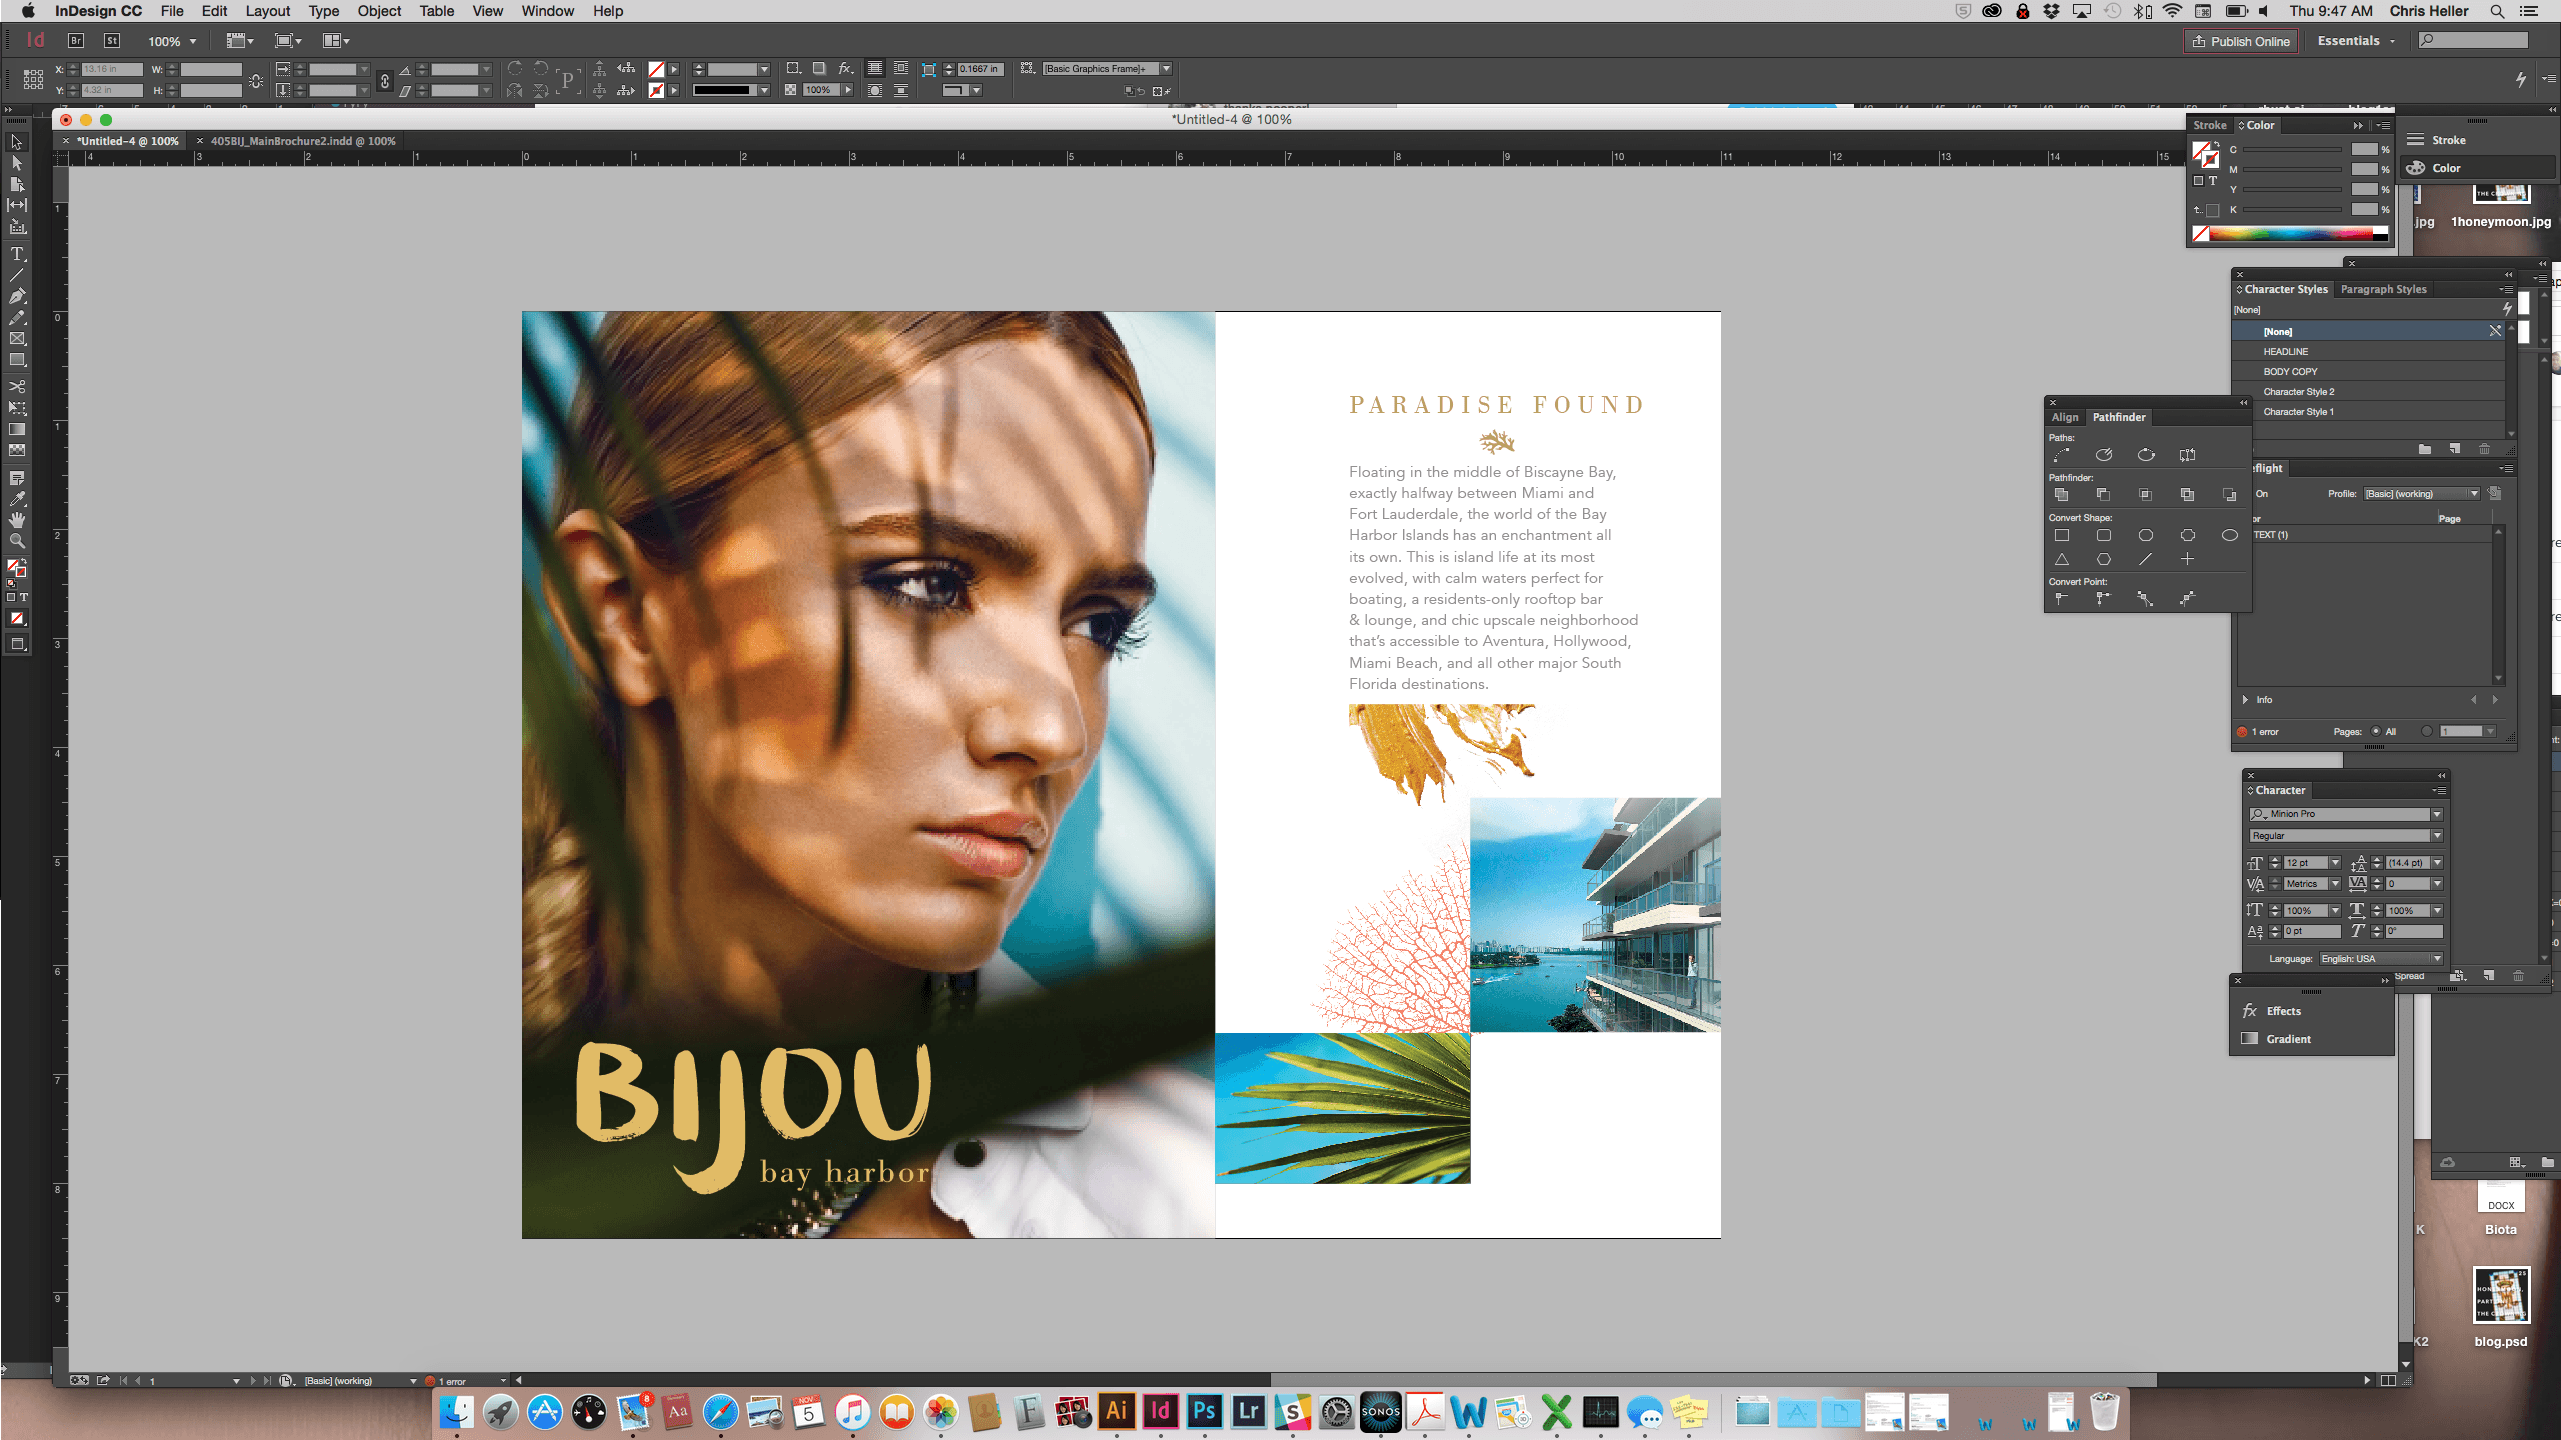Screen dimensions: 2561x1440
Task: Choose the Eyedropper tool
Action: (x=17, y=499)
